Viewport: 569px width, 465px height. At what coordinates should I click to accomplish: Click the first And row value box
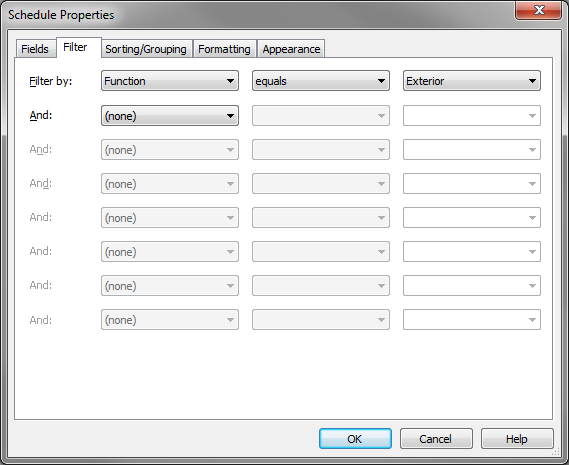pos(472,116)
